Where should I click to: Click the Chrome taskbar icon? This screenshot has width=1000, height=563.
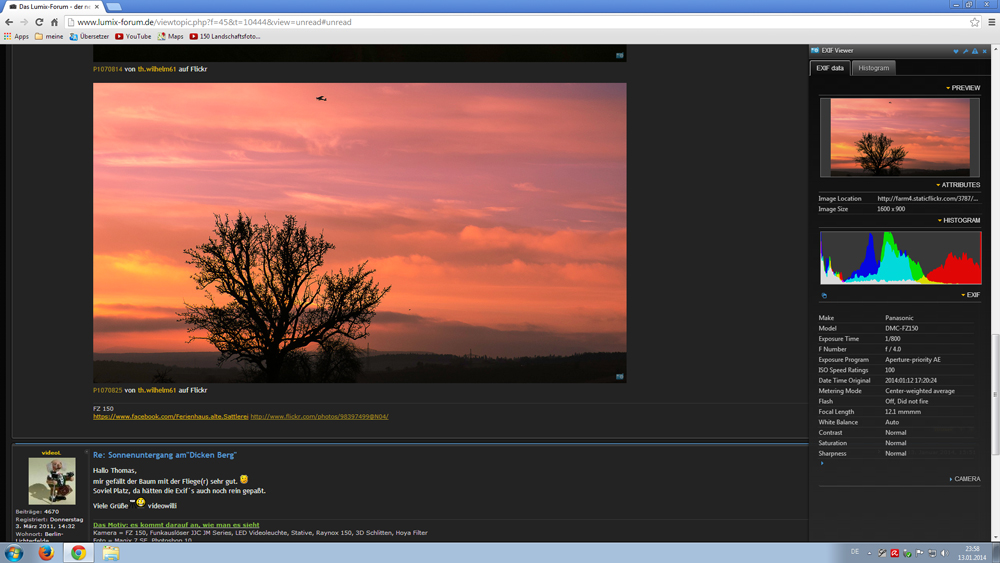[x=78, y=553]
